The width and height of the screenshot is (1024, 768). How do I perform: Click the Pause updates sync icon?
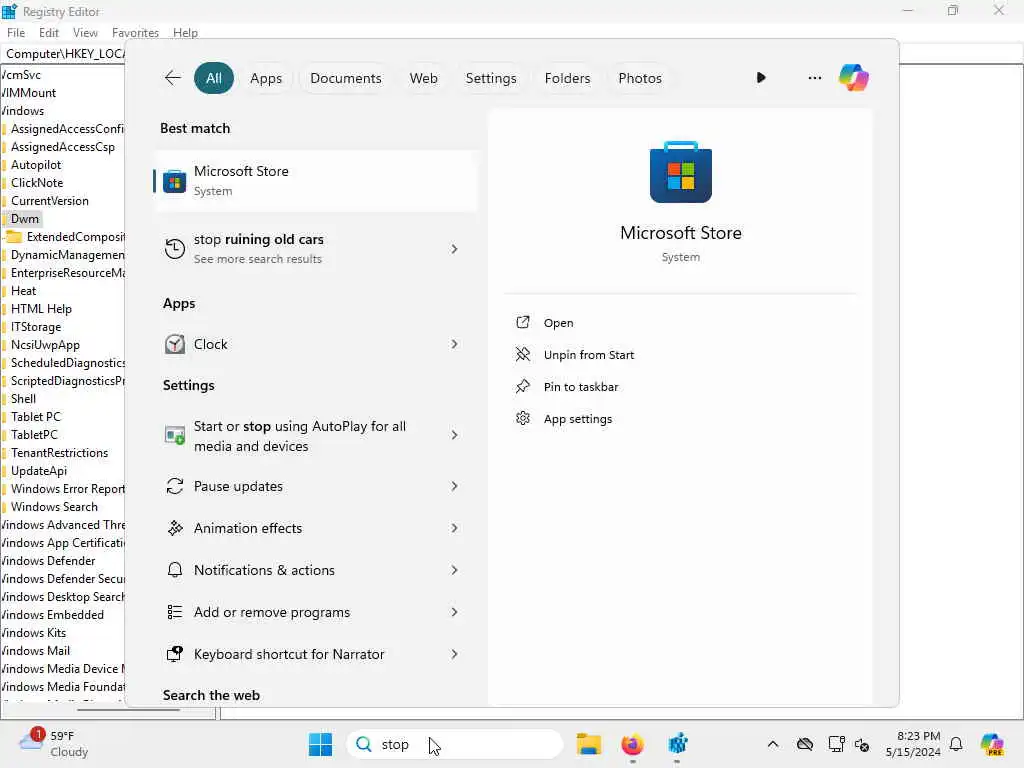click(x=174, y=486)
